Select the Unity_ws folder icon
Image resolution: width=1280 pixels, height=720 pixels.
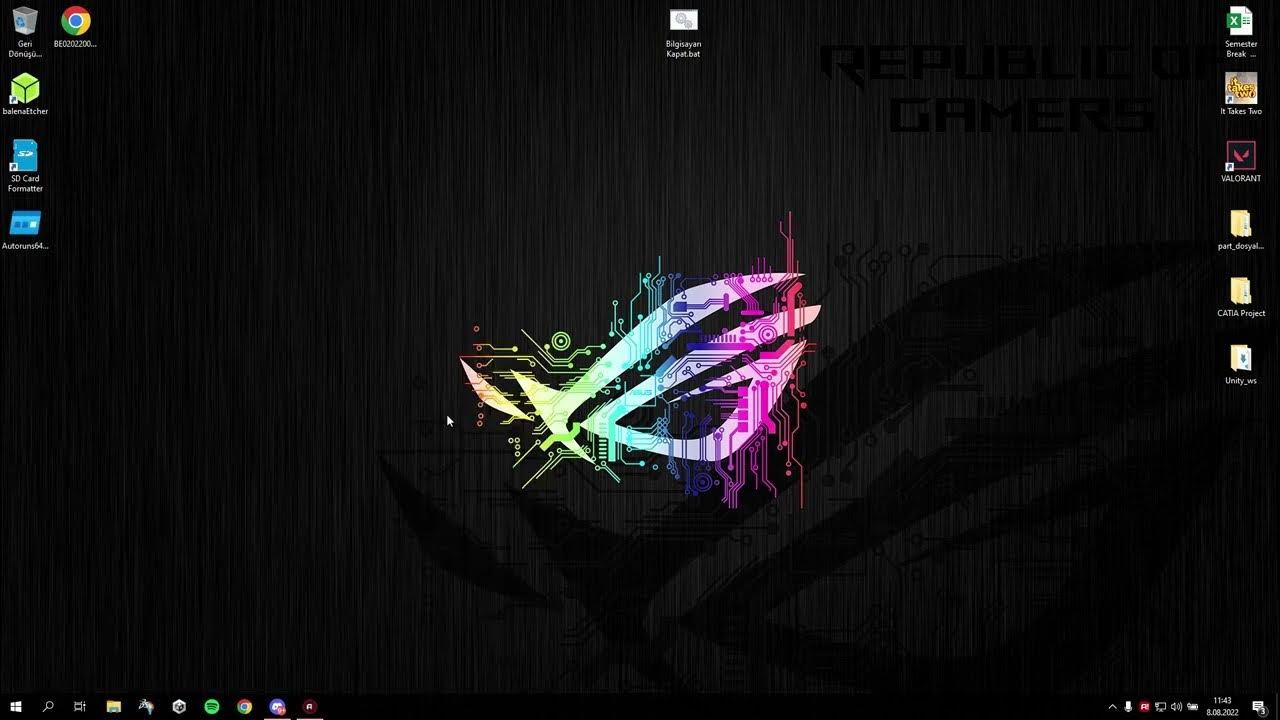(x=1241, y=364)
